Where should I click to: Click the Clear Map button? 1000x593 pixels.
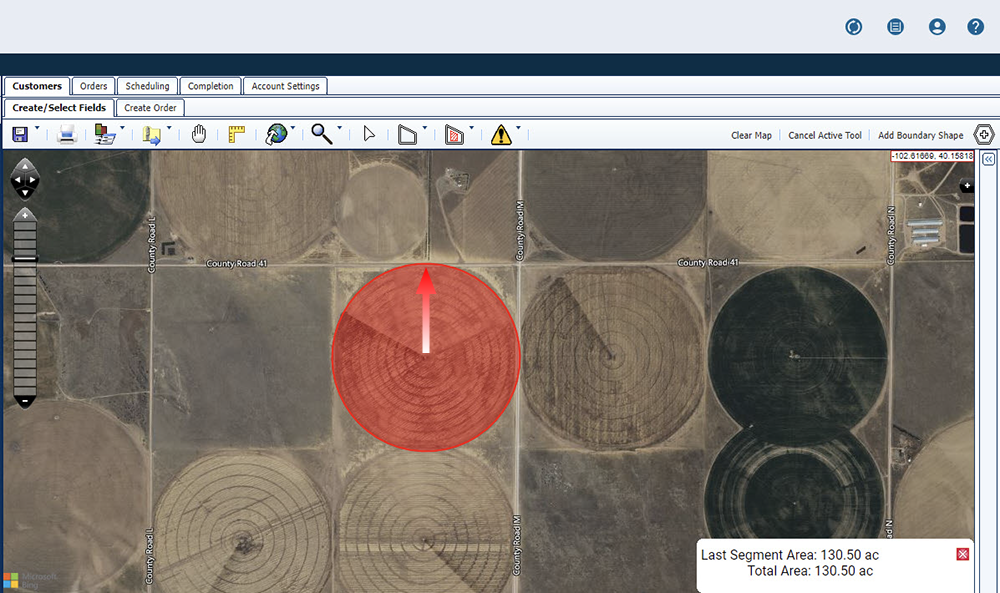point(751,135)
